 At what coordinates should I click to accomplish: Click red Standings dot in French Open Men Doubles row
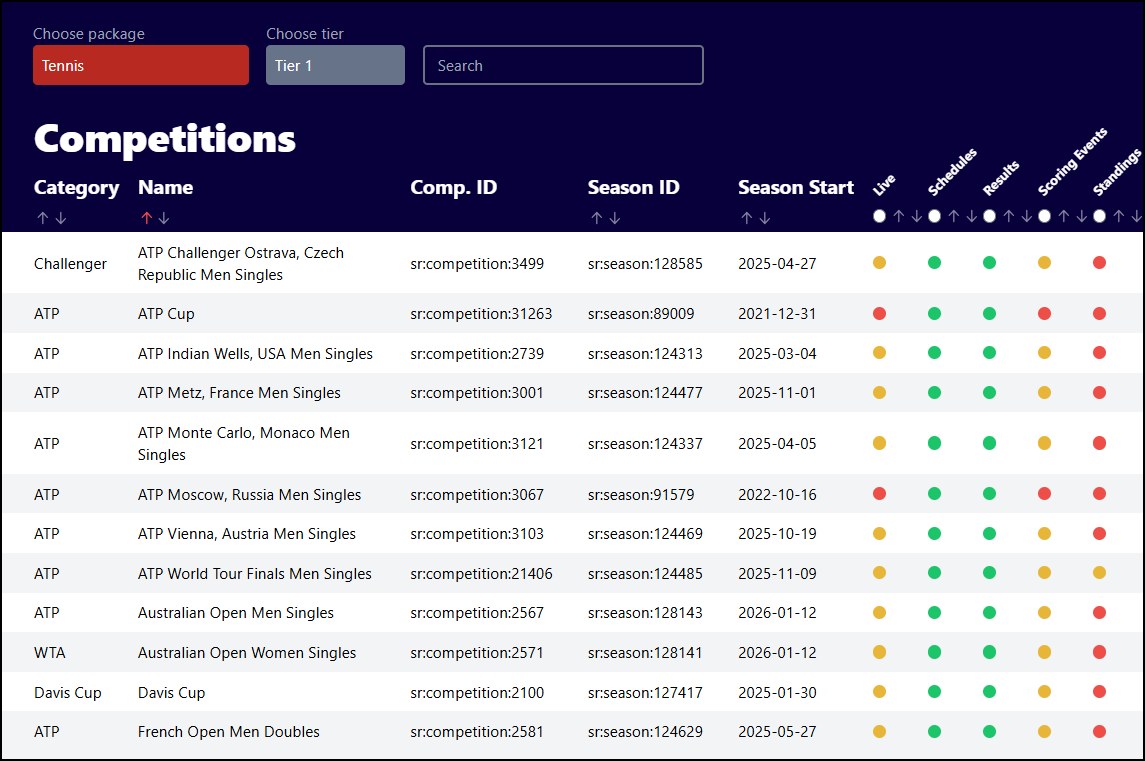(x=1099, y=731)
